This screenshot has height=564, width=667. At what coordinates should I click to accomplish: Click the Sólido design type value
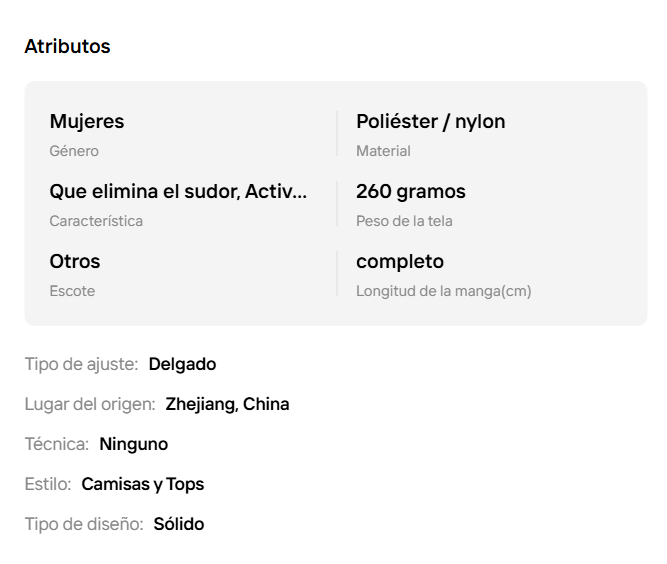179,524
